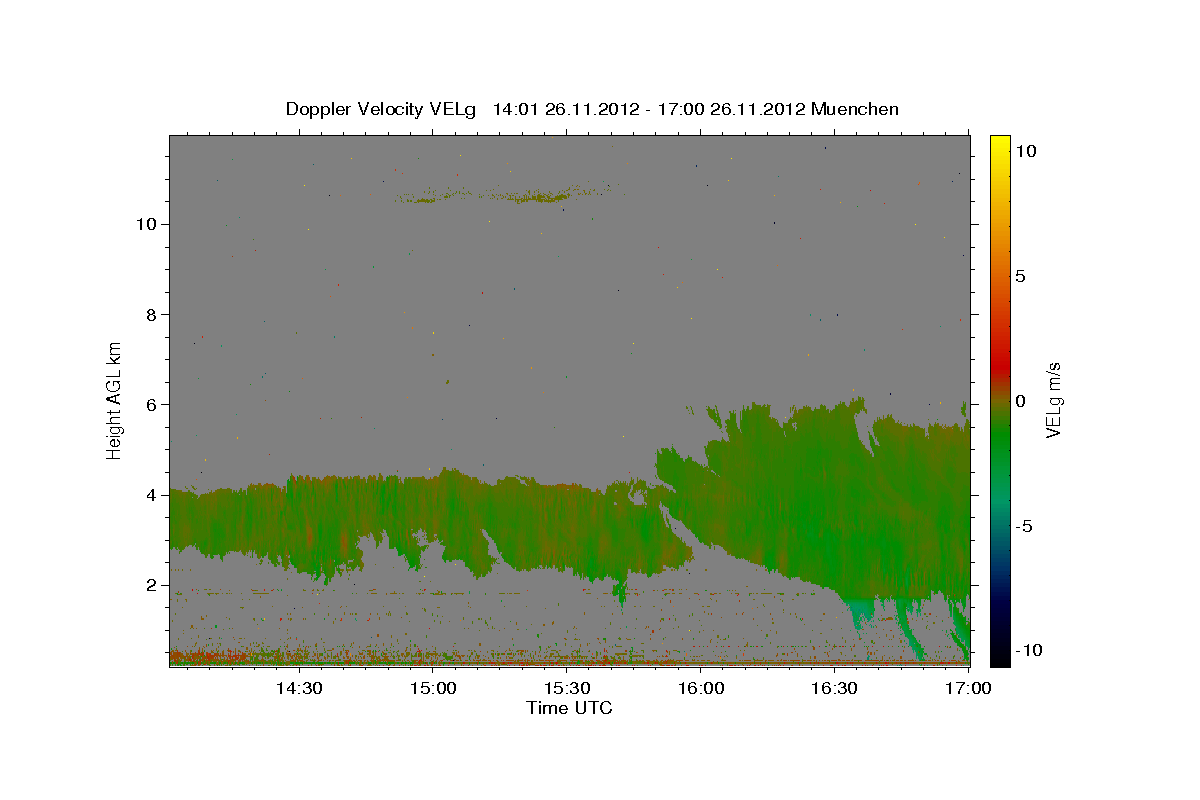Click the 'Height AGL km' axis label
This screenshot has width=1200, height=800.
click(115, 400)
